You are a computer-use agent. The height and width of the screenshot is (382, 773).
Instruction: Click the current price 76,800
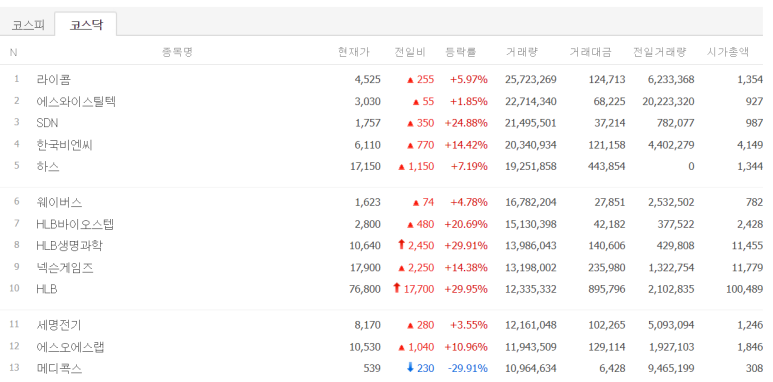point(365,289)
